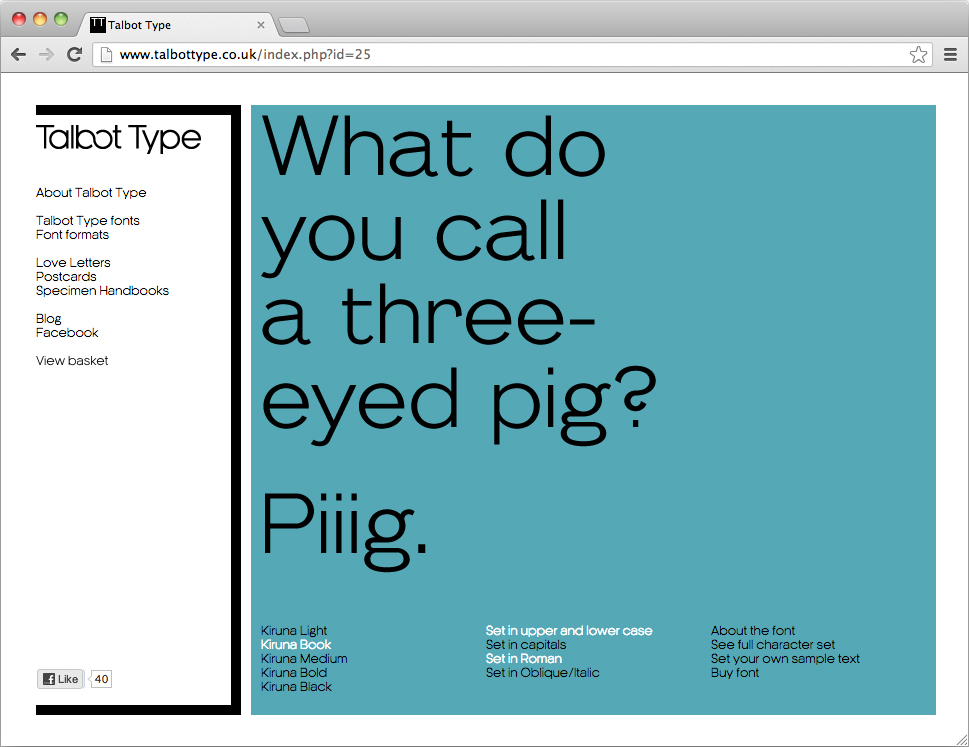Screen dimensions: 969x747
Task: Reload the page with the refresh icon
Action: pyautogui.click(x=74, y=54)
